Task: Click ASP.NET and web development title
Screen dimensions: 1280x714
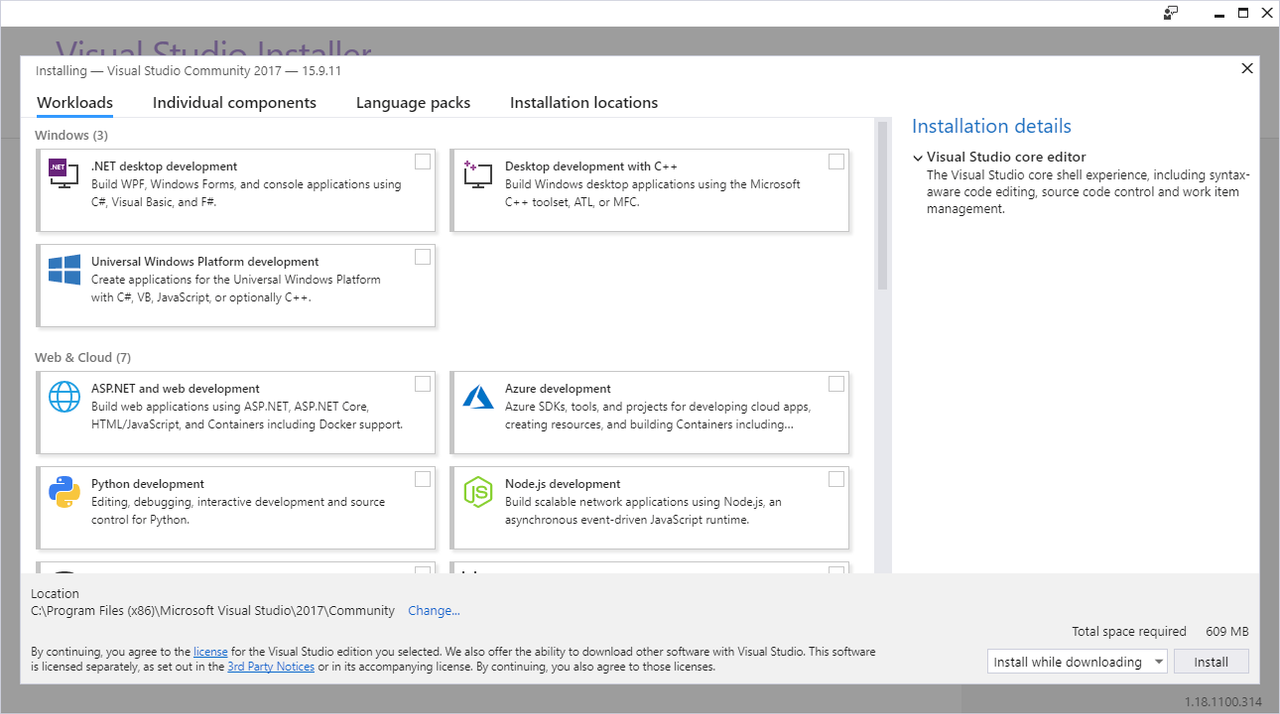Action: click(x=175, y=389)
